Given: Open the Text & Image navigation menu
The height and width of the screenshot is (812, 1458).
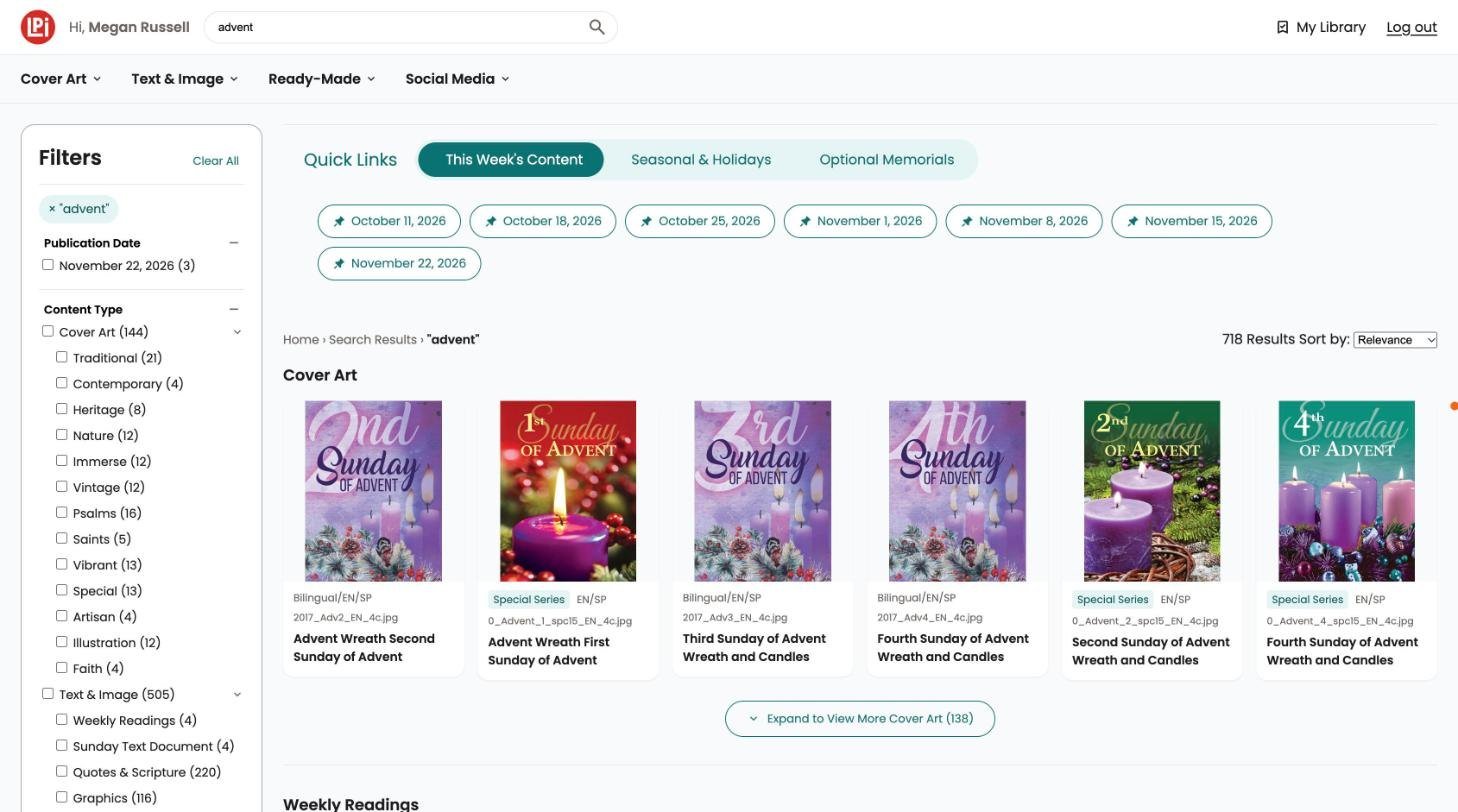Looking at the screenshot, I should (185, 79).
